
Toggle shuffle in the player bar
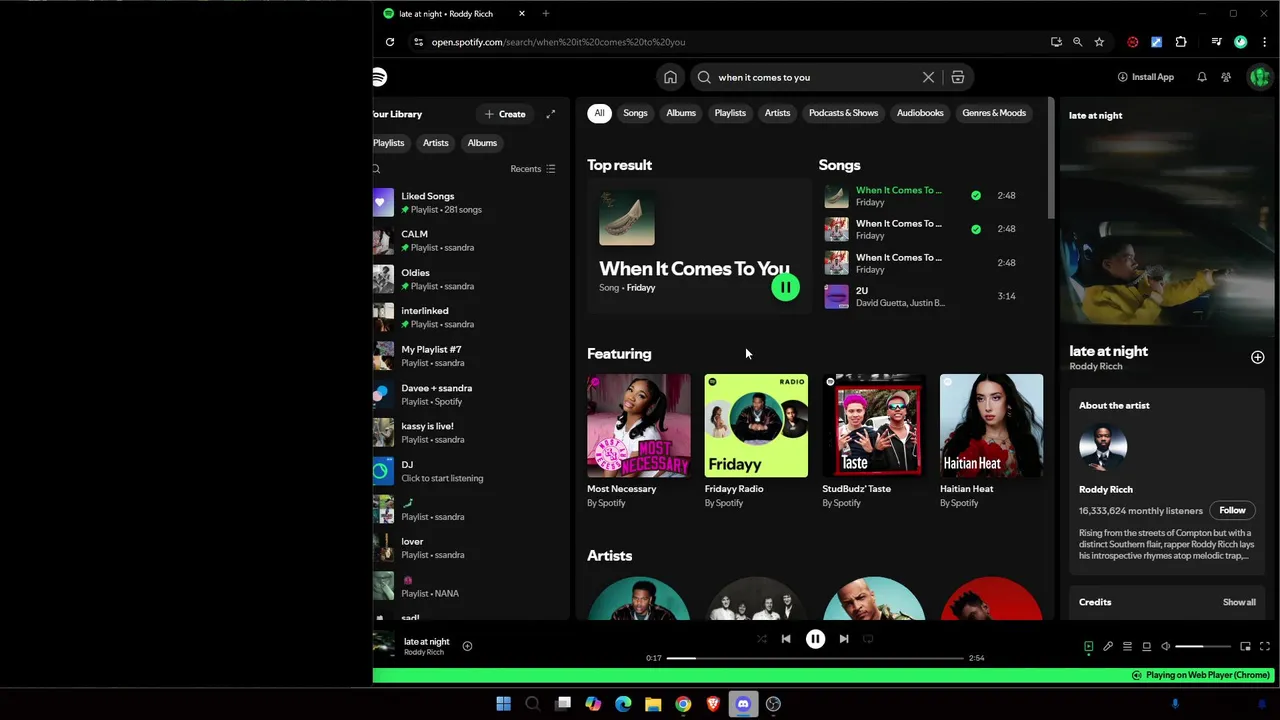[x=761, y=639]
